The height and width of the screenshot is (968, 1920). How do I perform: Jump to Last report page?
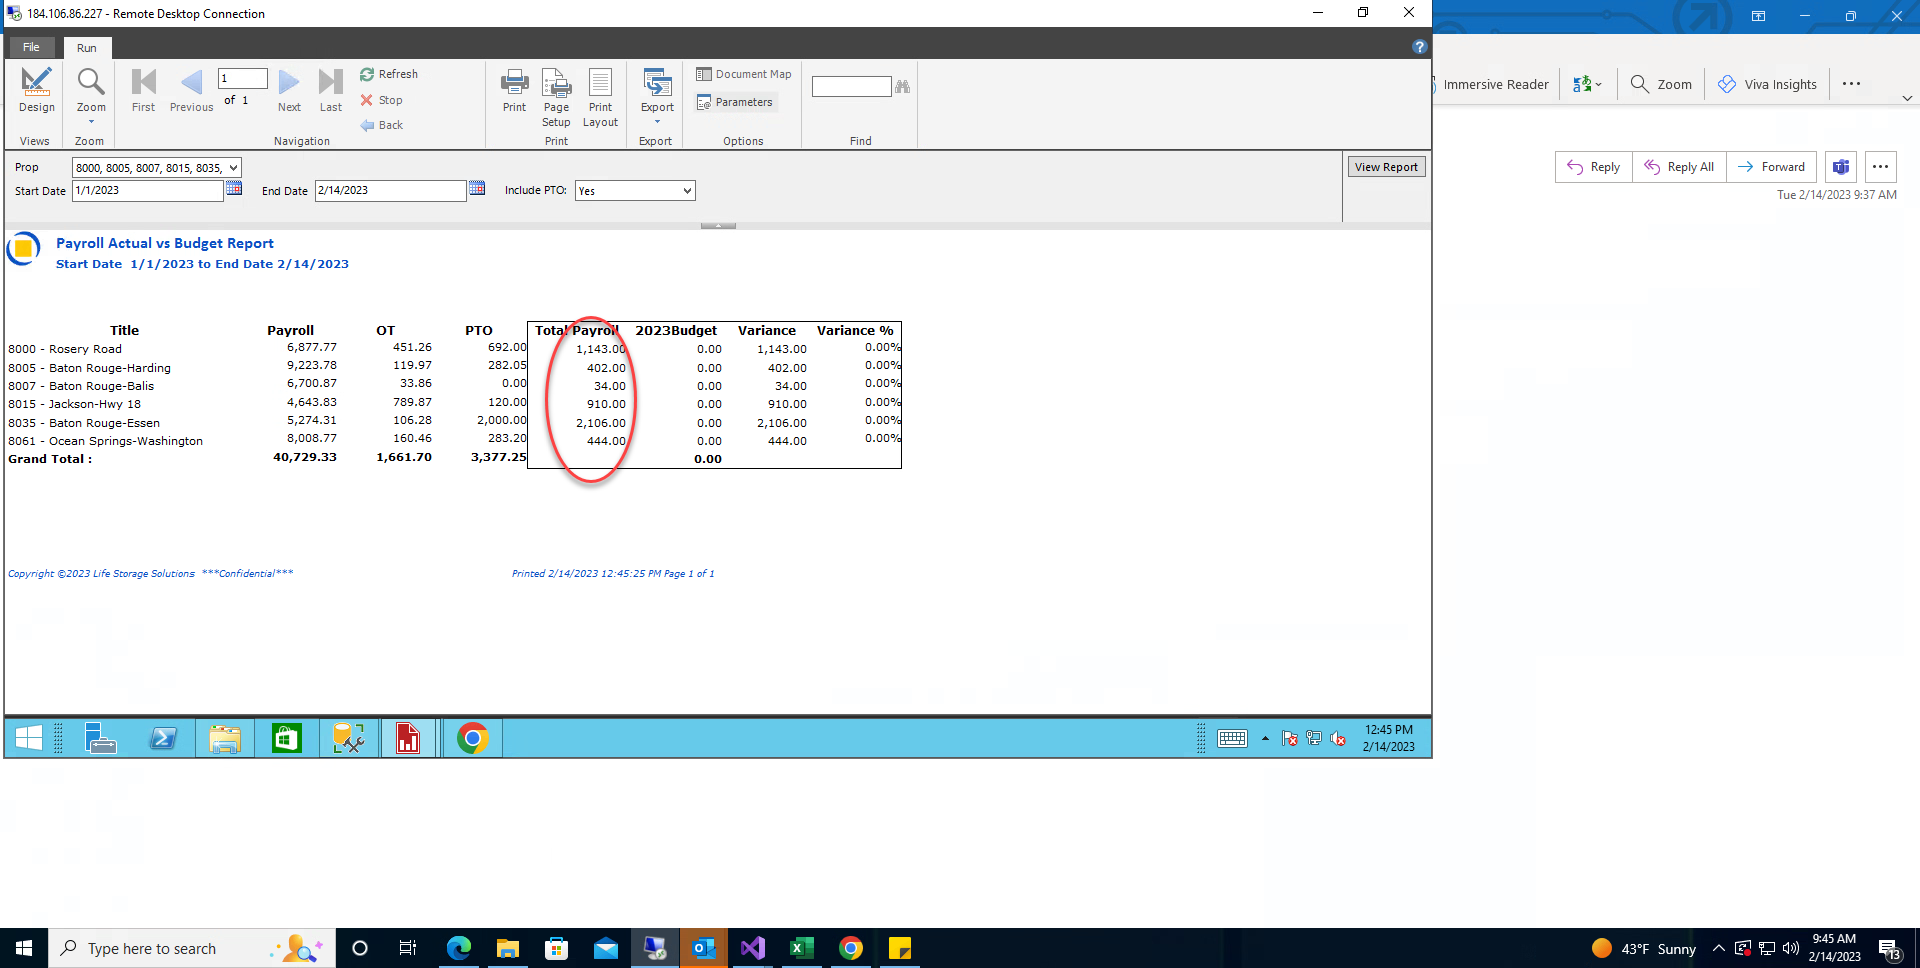(x=331, y=91)
